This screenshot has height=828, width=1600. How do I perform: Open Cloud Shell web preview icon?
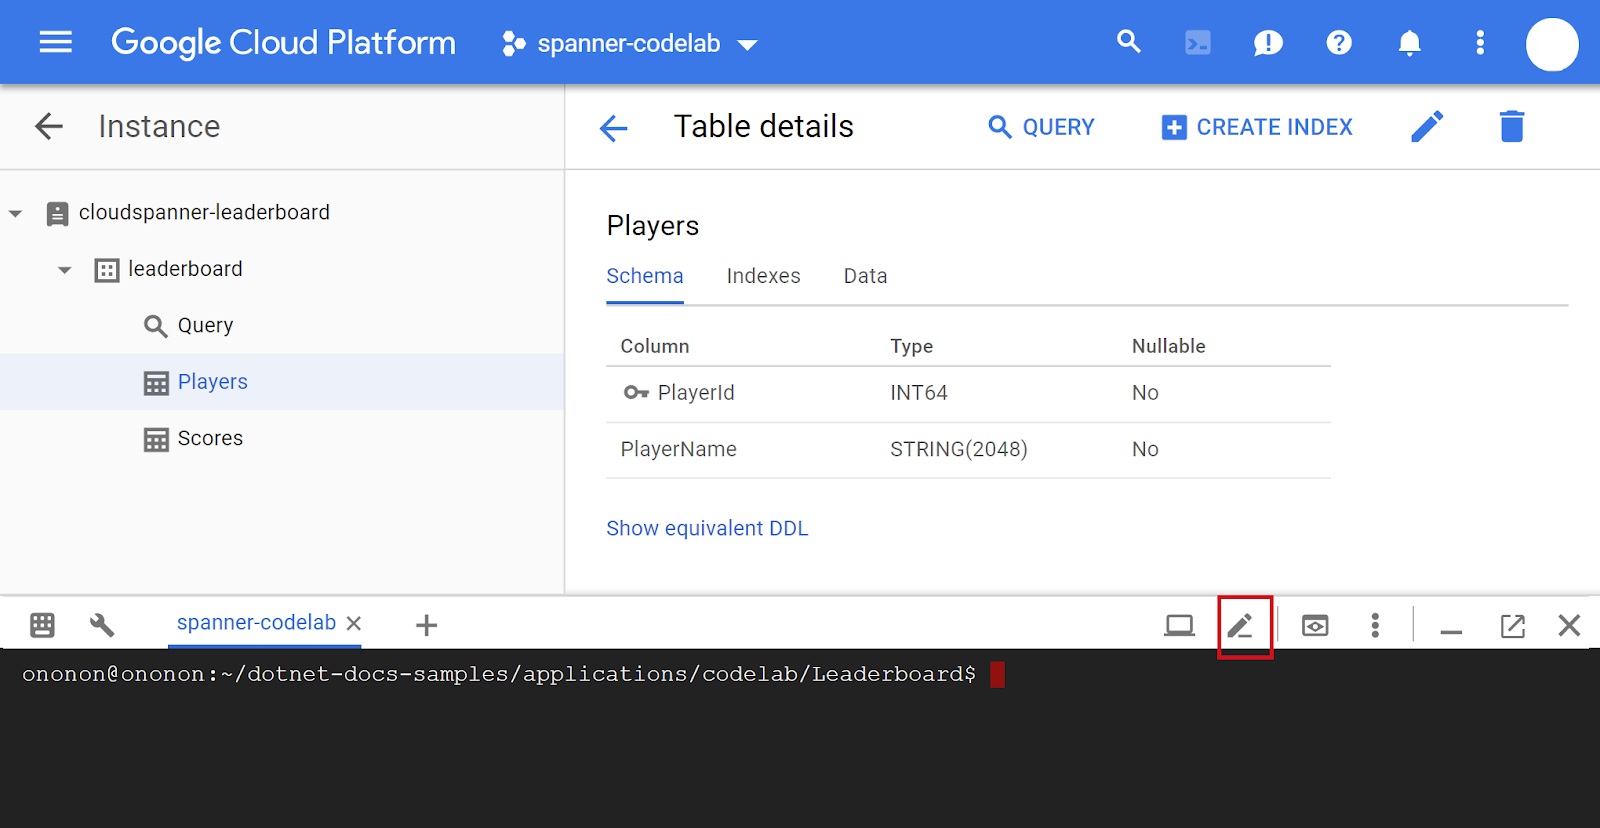pos(1315,626)
